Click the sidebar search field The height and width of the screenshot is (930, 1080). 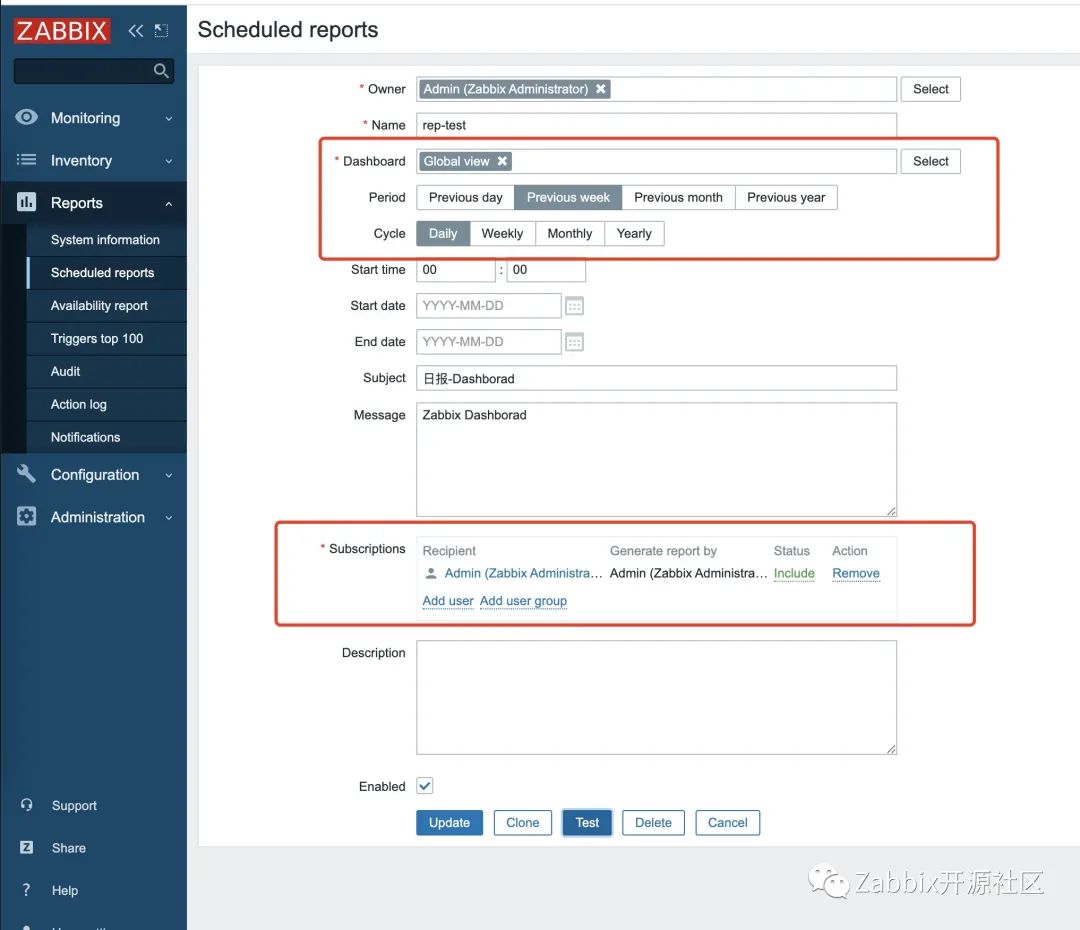point(94,70)
